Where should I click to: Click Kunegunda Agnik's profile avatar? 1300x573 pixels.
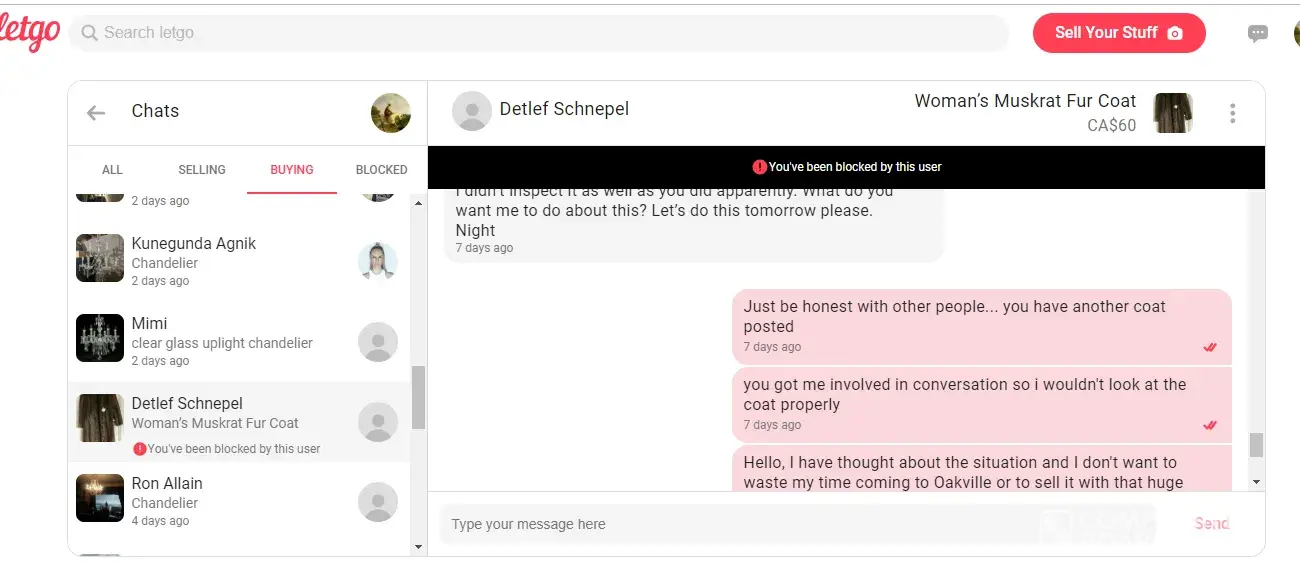378,262
